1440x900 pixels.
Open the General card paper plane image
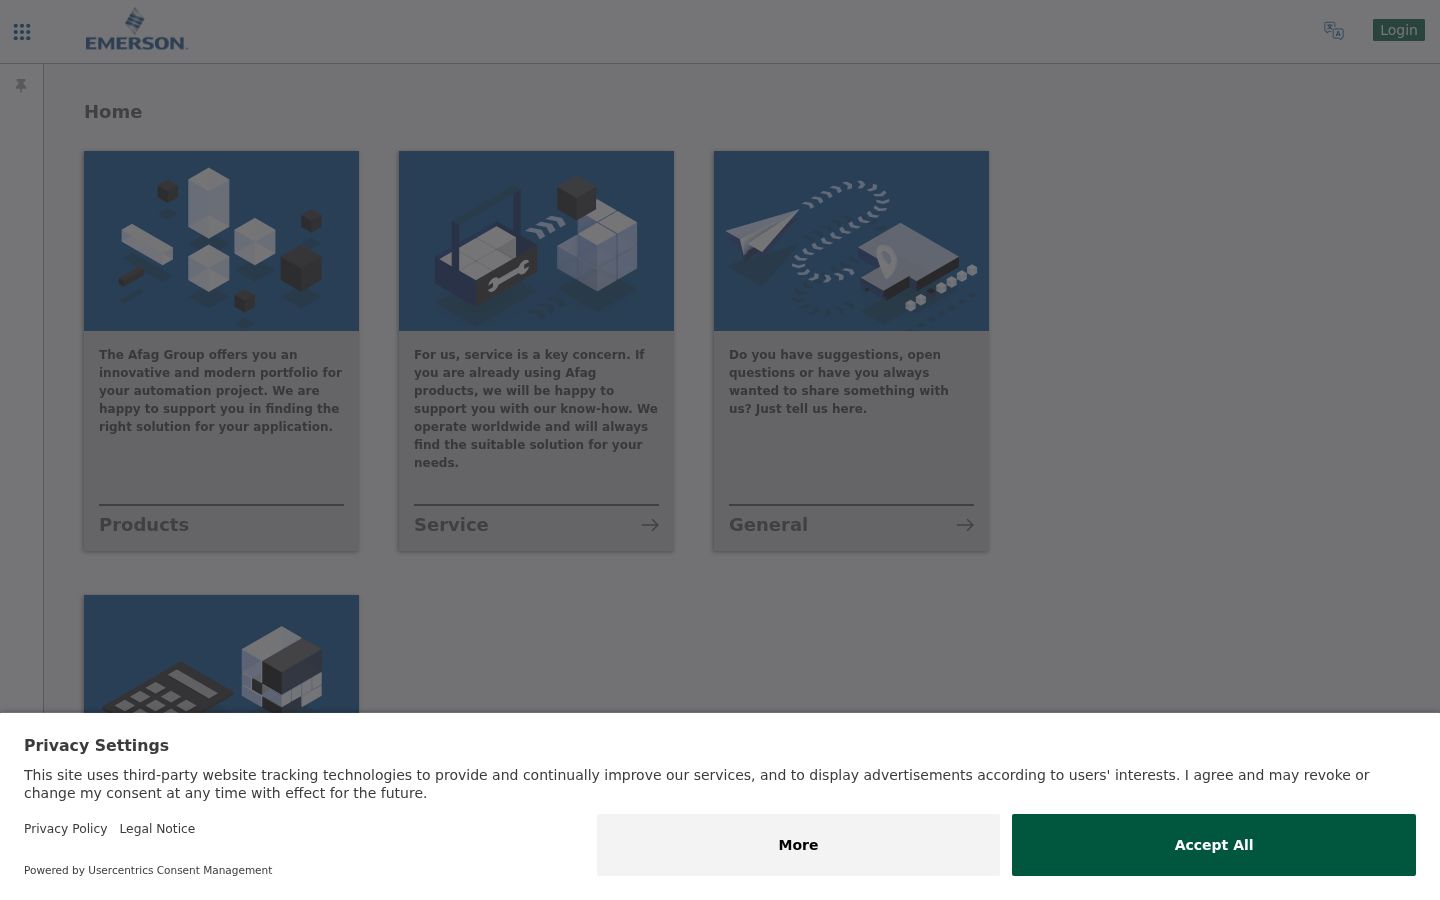click(851, 241)
